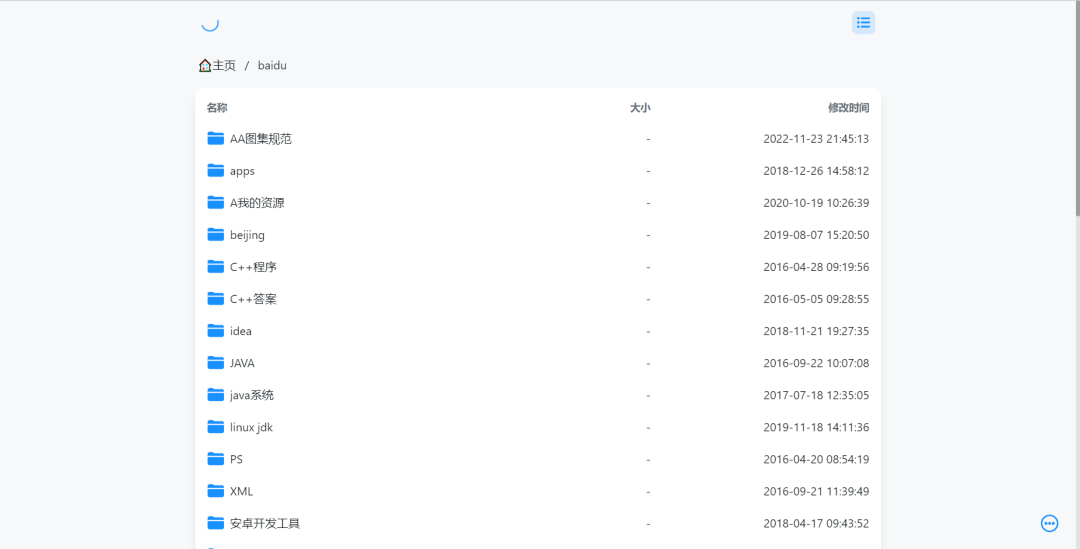Click date 2017-07-18 12:35:05
Image resolution: width=1080 pixels, height=549 pixels.
[x=816, y=395]
